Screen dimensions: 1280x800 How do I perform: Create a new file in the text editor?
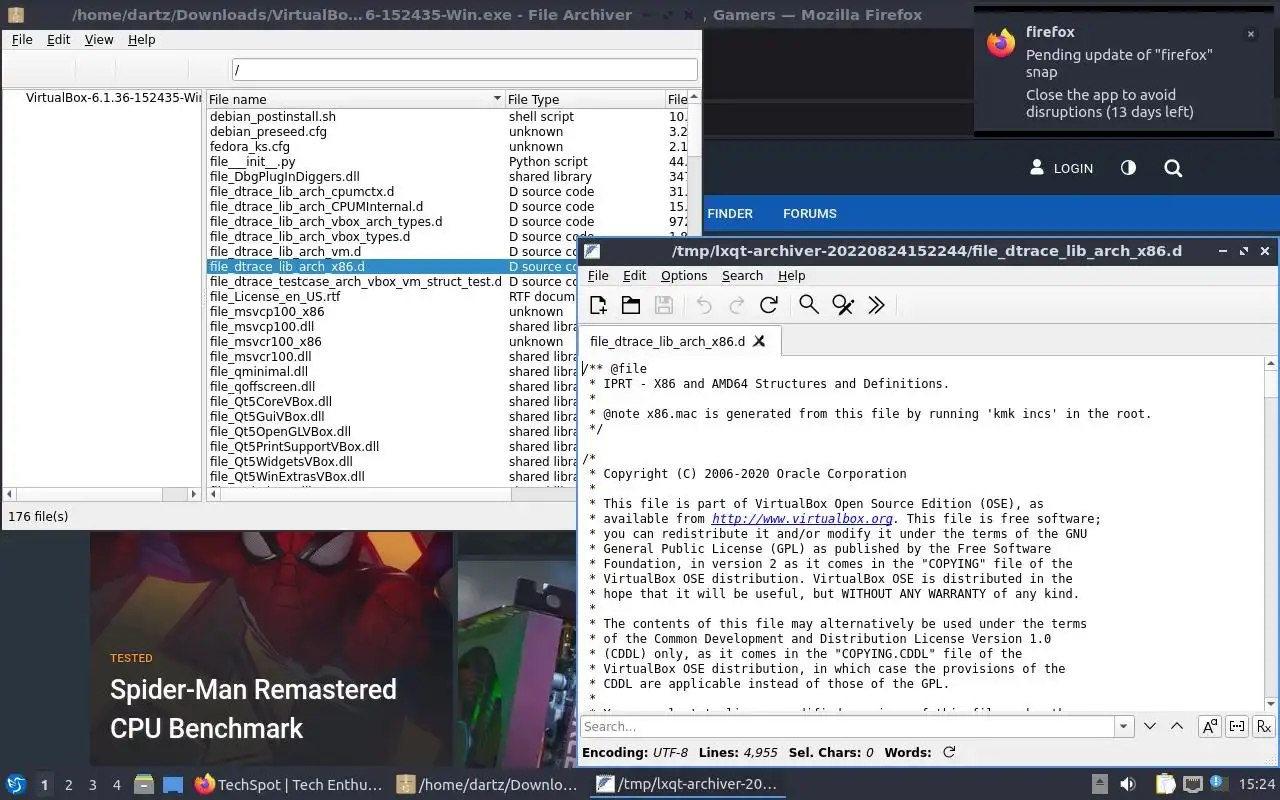(598, 306)
